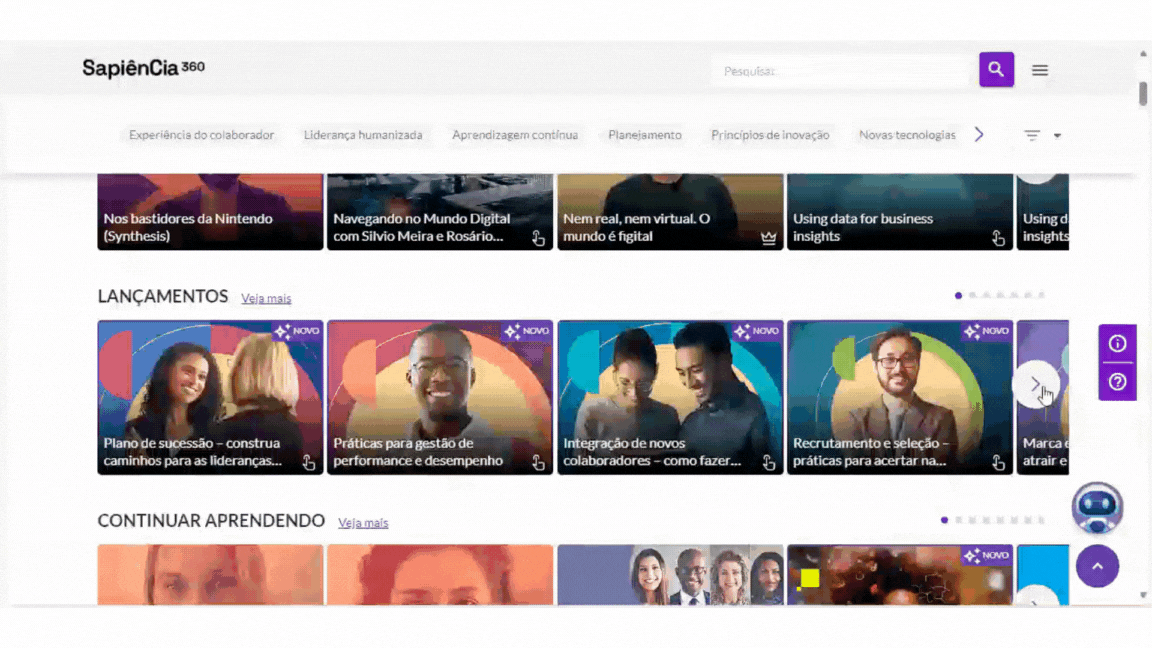Open Nos bastidores da Nintendo card
1152x648 pixels.
click(210, 212)
